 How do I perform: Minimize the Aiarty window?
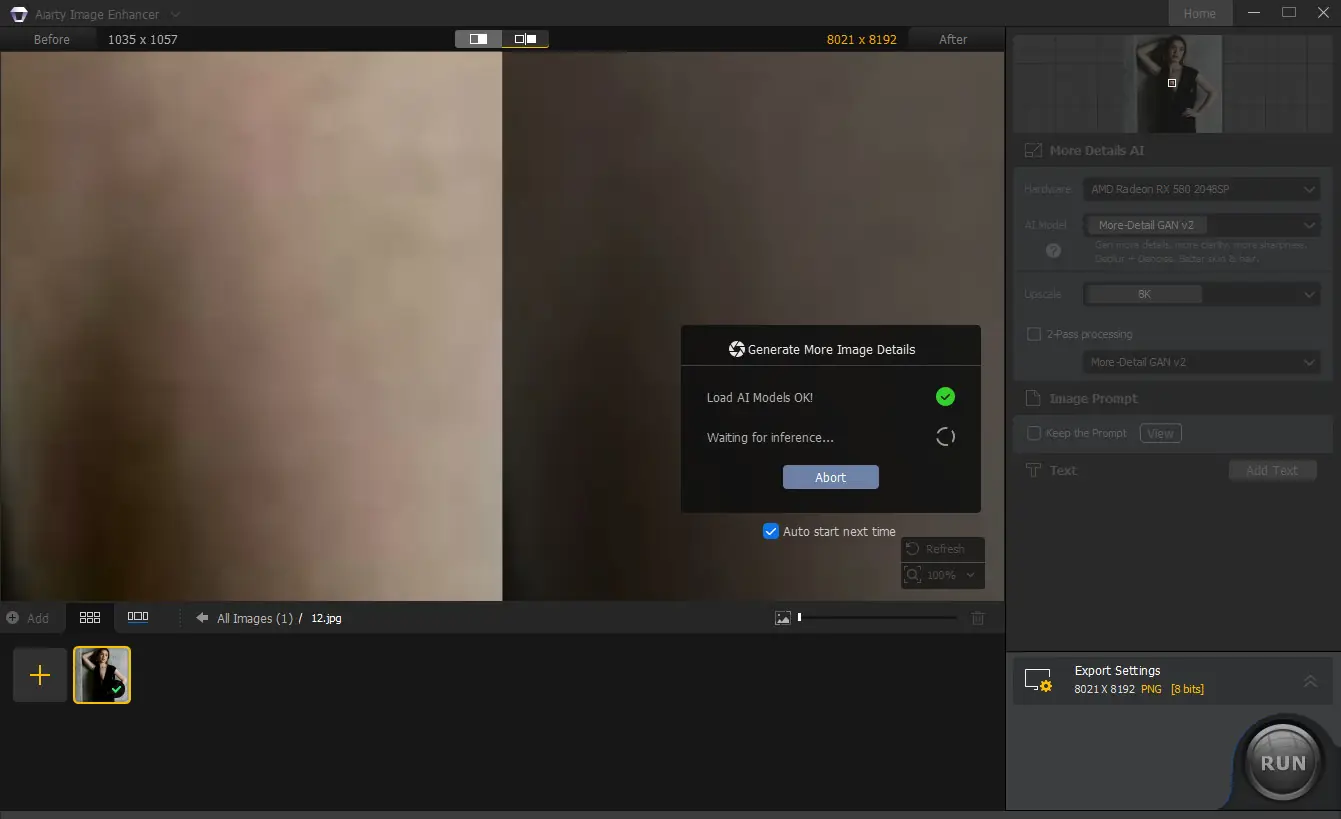[x=1254, y=13]
